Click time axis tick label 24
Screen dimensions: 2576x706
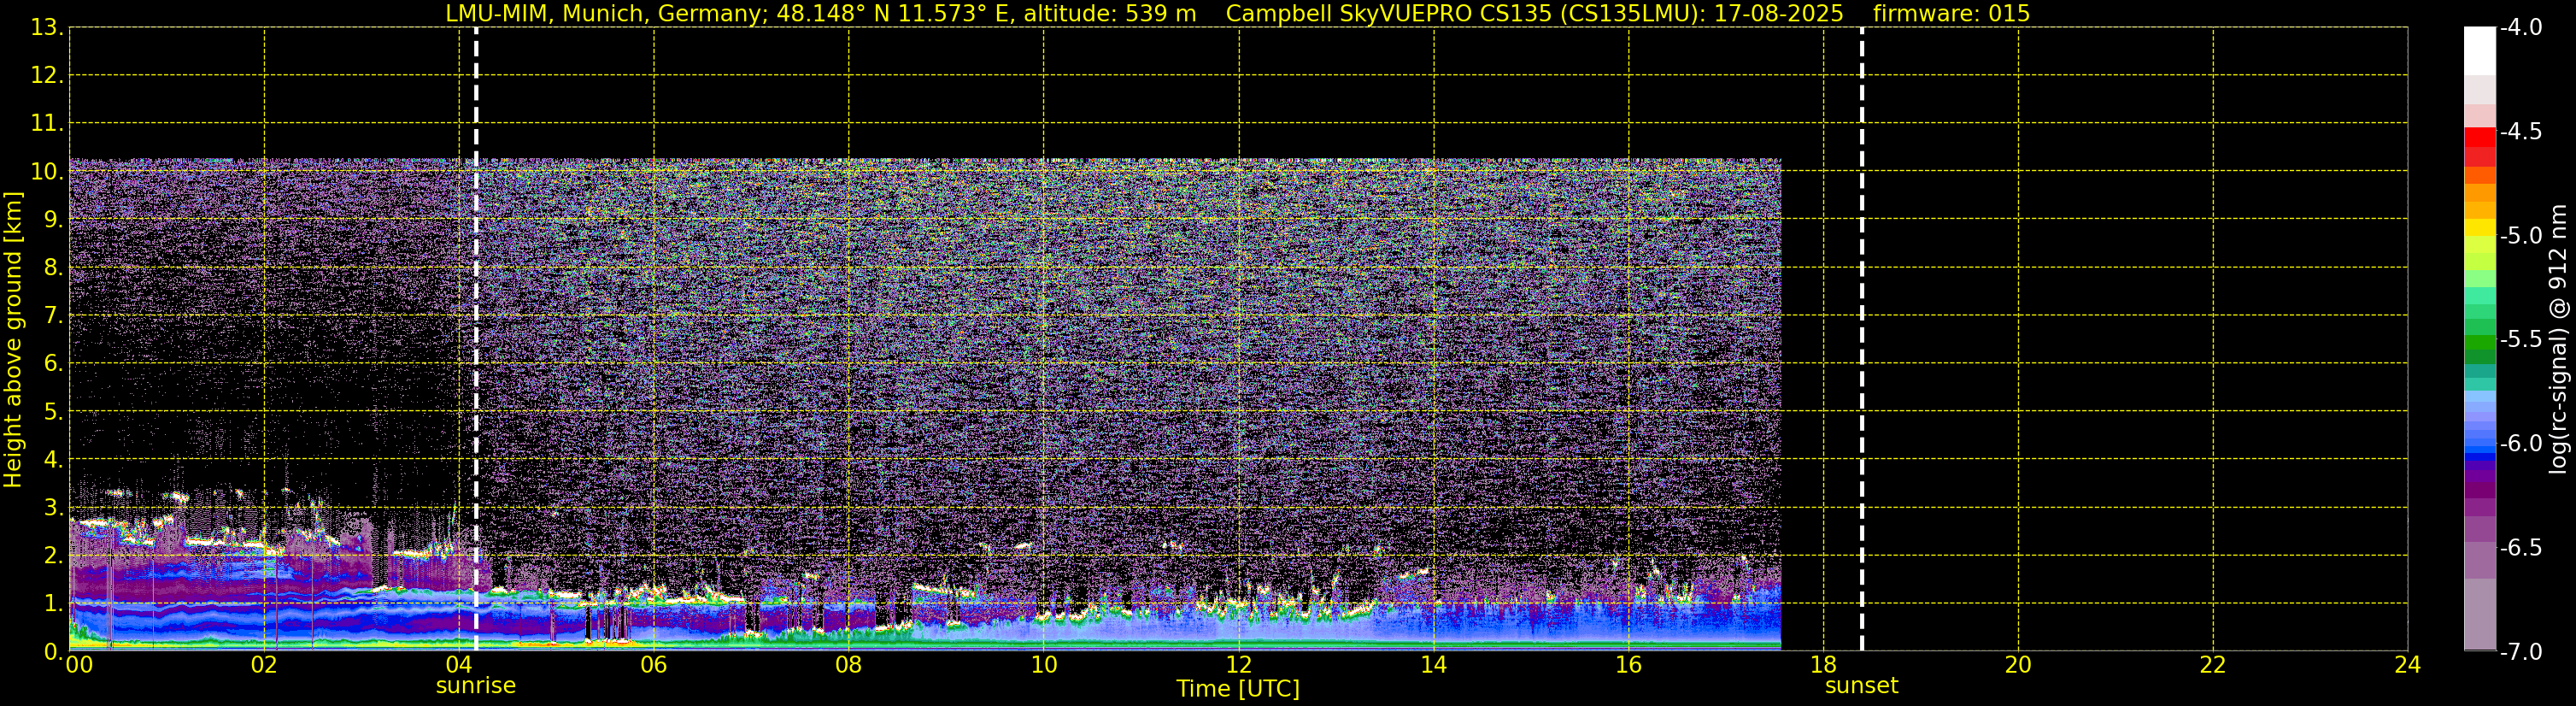2407,666
